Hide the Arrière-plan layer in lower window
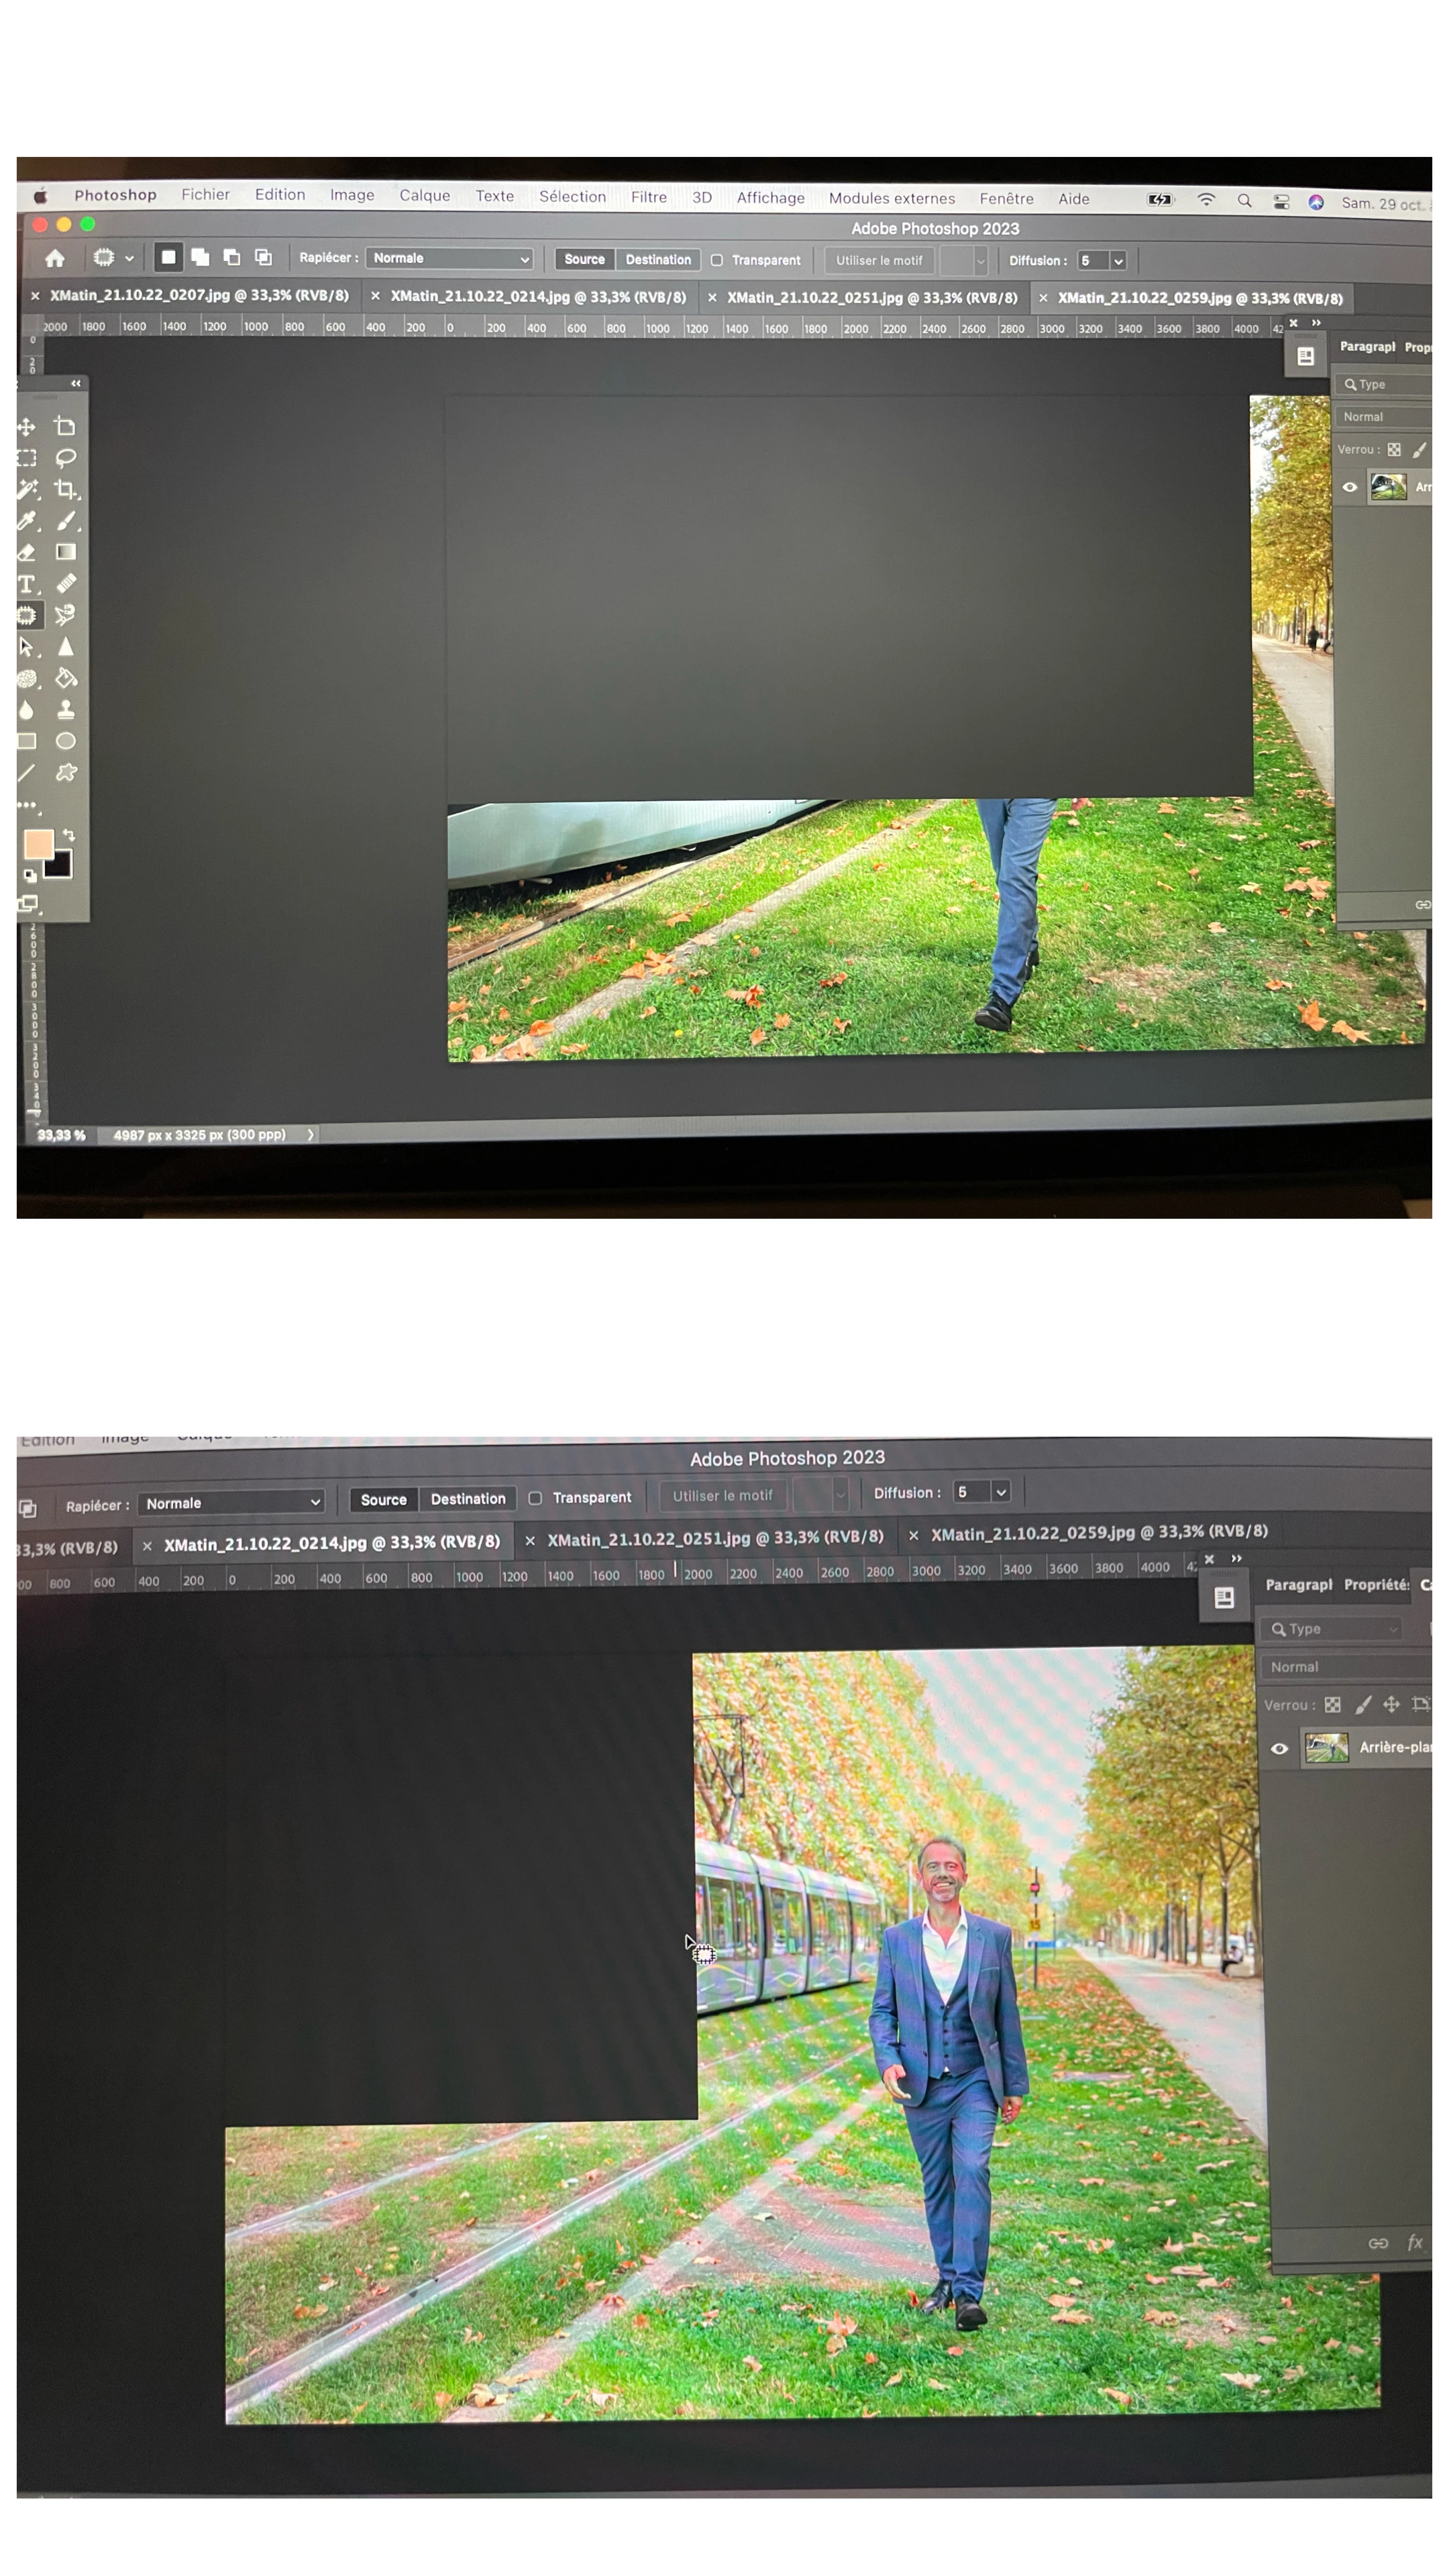1449x2576 pixels. click(x=1278, y=1749)
